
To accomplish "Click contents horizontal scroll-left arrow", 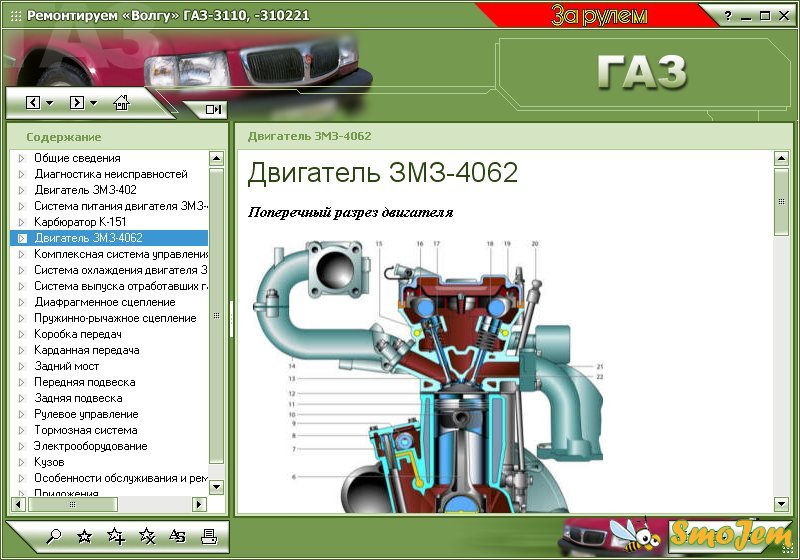I will (x=18, y=504).
